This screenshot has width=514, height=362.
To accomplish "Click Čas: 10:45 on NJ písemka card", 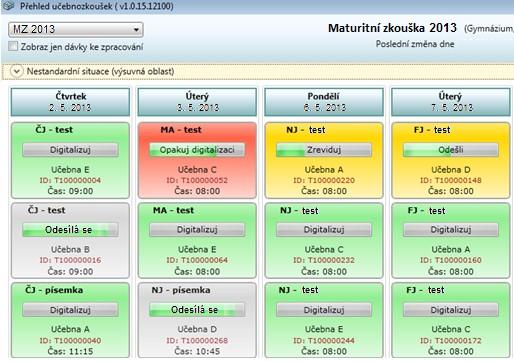I will 197,351.
